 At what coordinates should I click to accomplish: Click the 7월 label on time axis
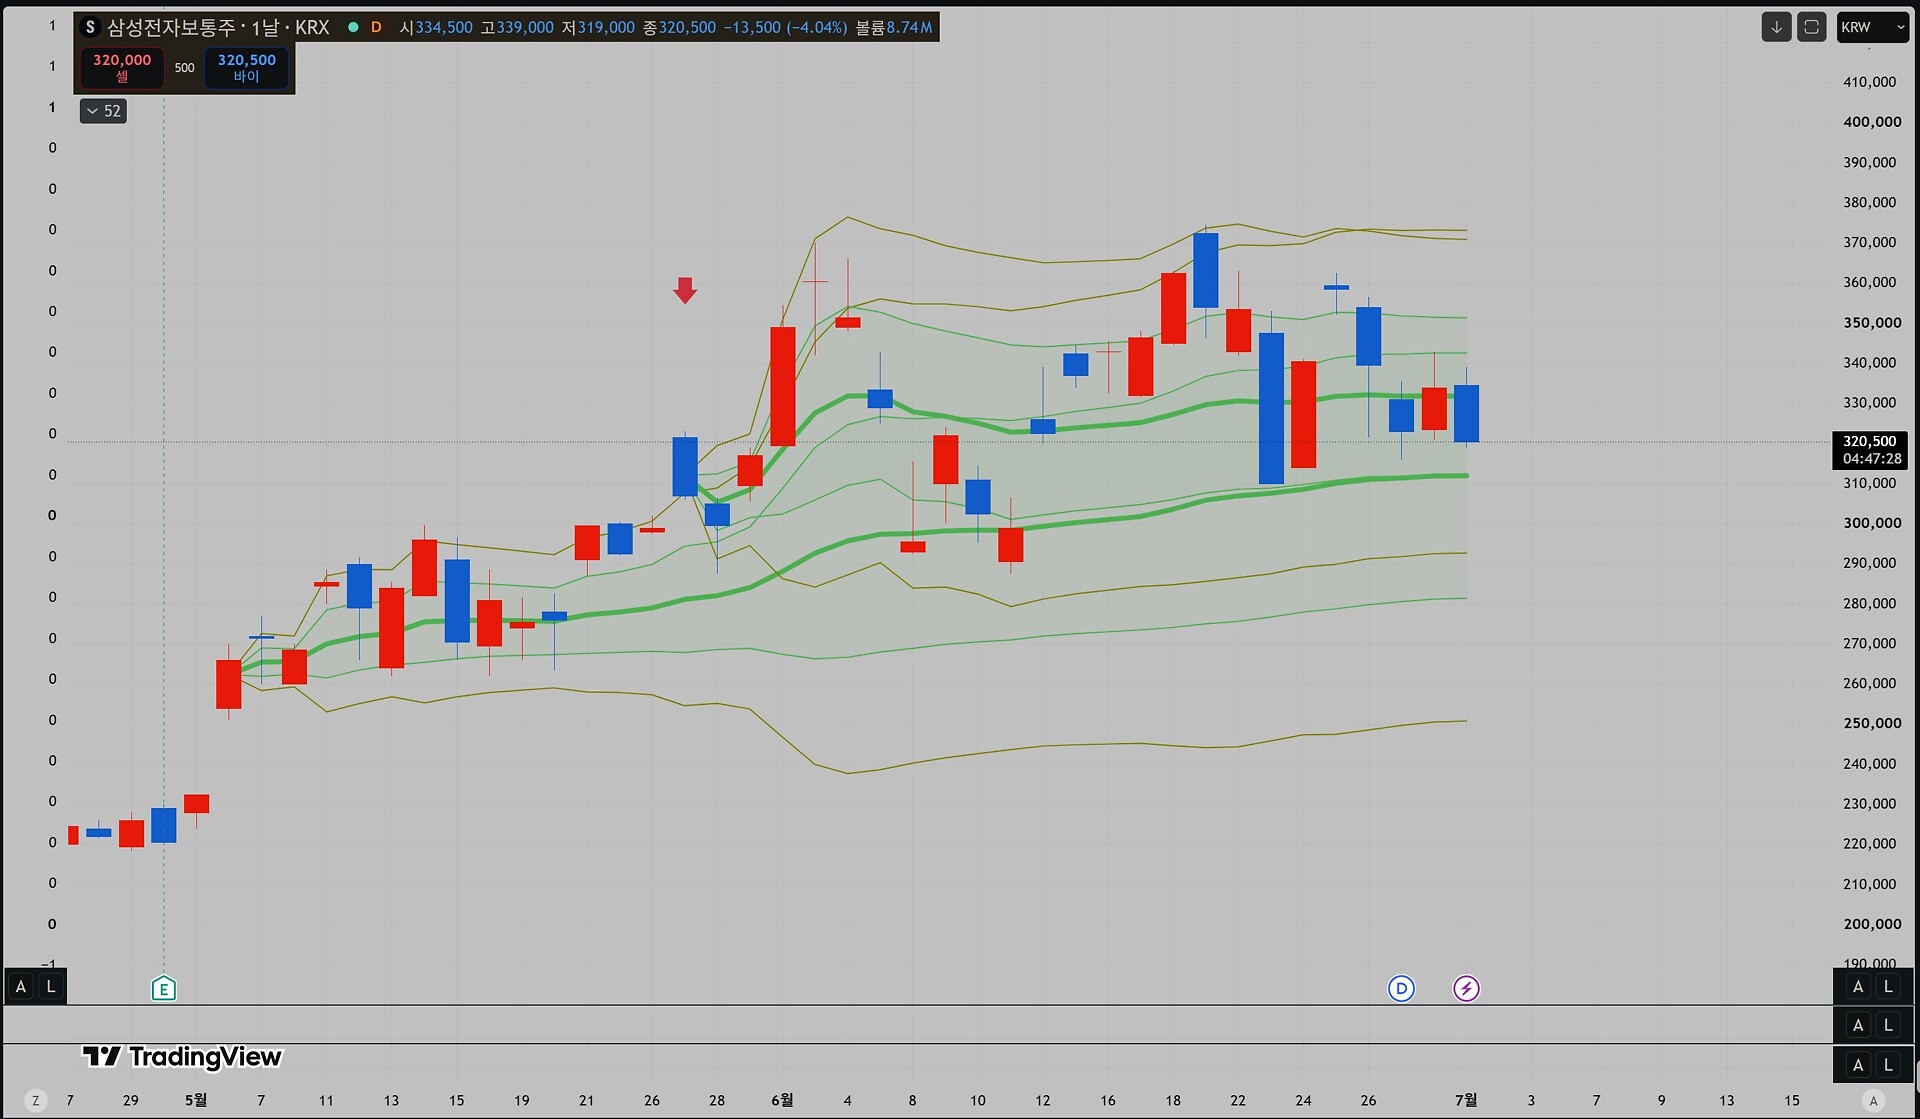(1466, 1100)
